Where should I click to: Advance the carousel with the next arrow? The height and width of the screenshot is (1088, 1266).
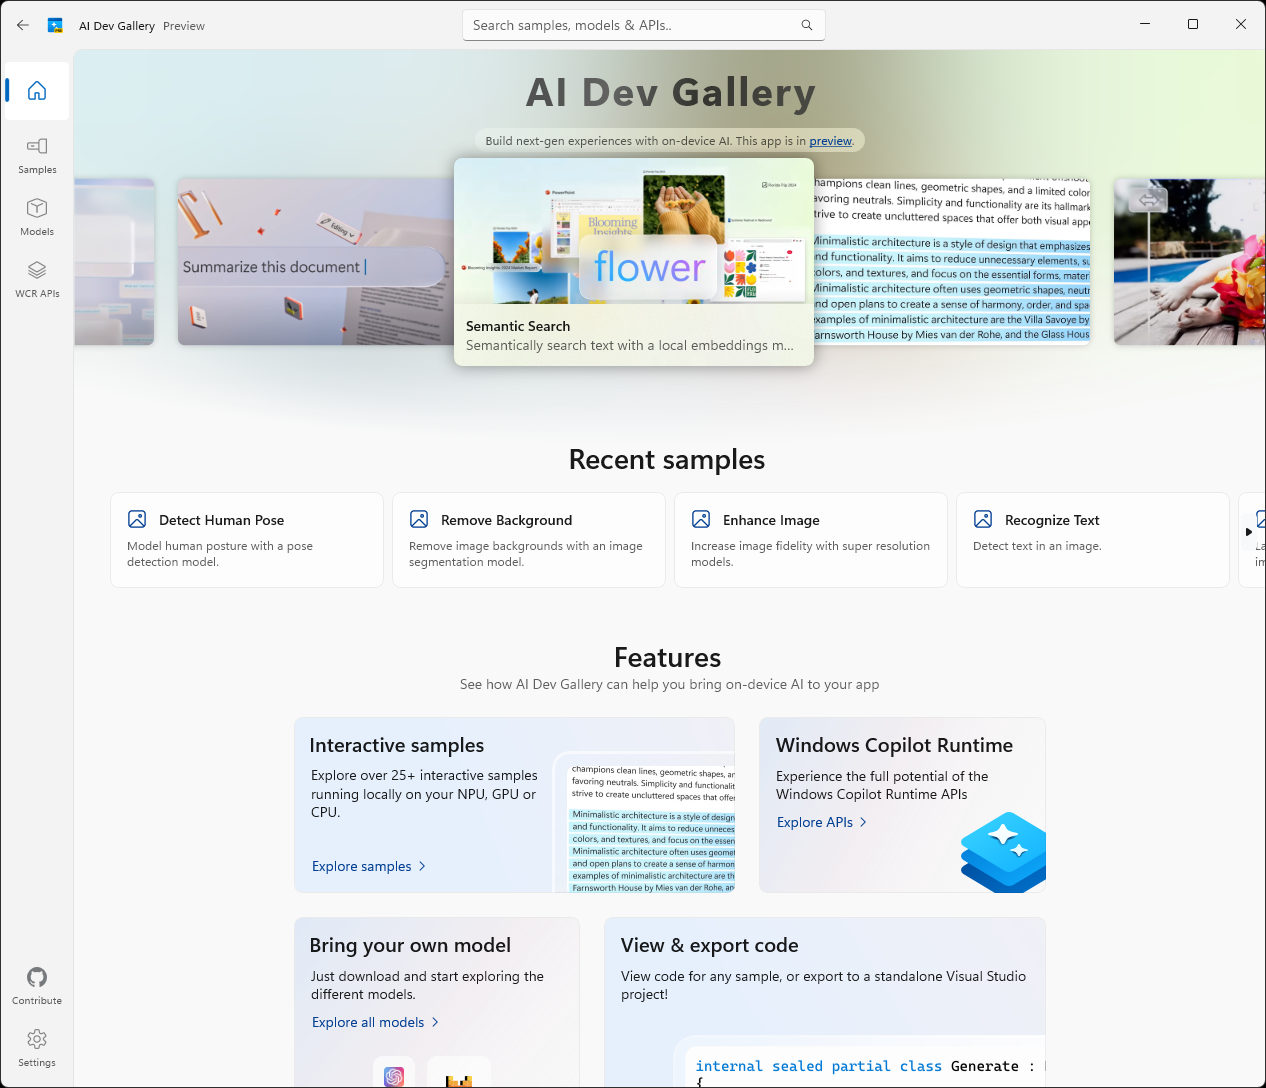[1250, 532]
